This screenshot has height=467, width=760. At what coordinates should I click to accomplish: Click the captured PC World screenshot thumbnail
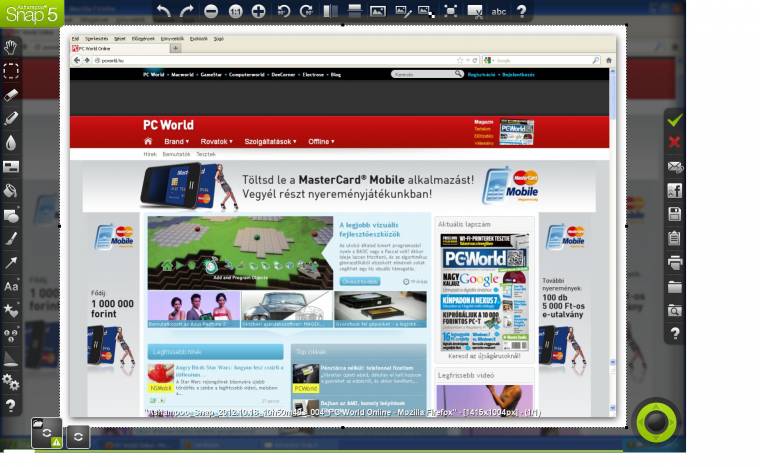point(343,226)
